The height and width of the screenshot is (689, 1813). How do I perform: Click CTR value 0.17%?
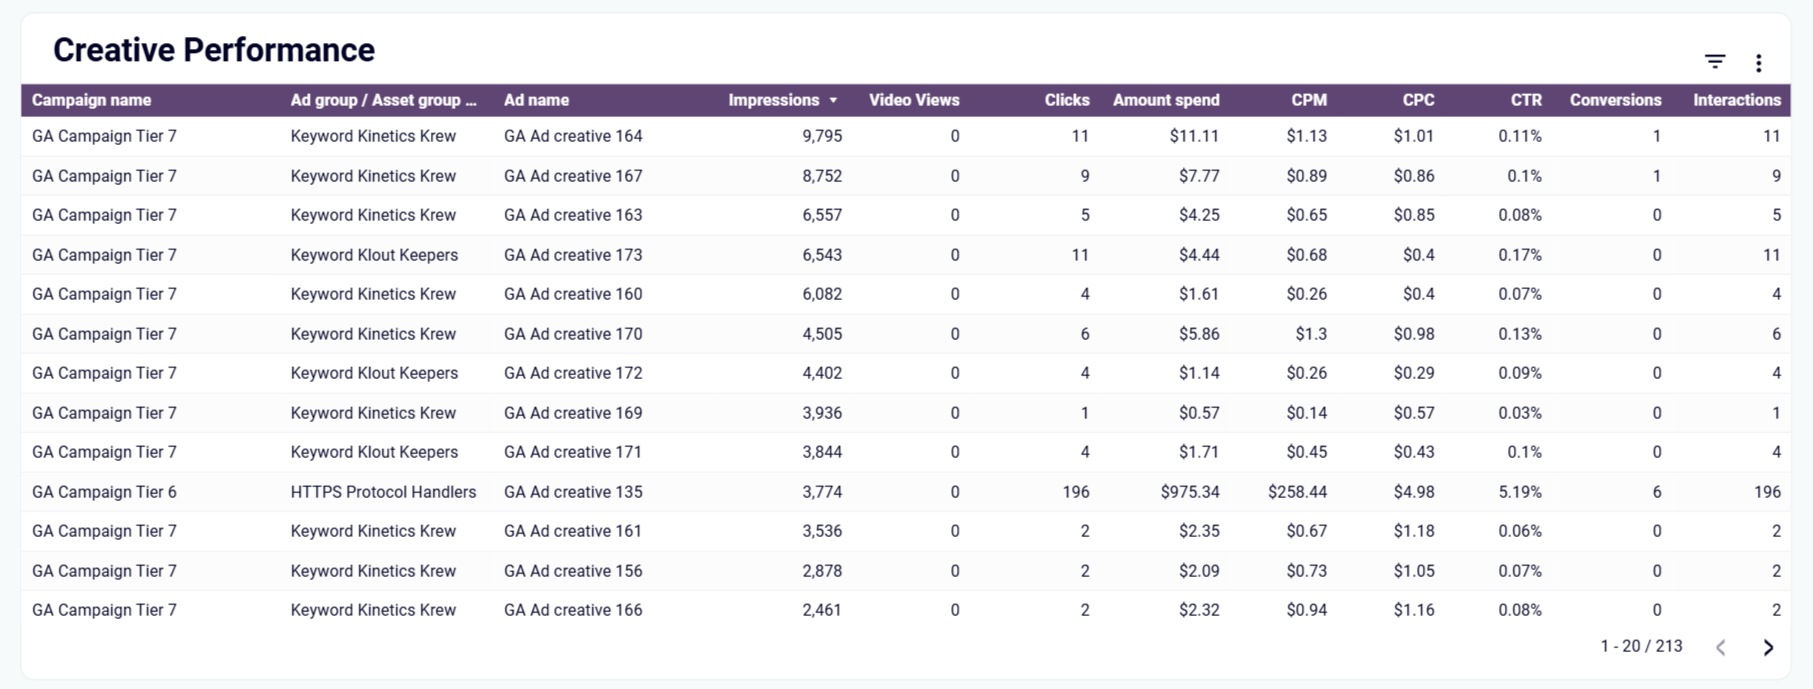click(1520, 255)
